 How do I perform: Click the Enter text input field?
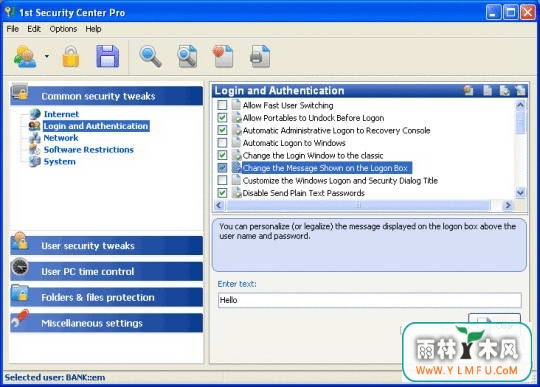click(370, 300)
